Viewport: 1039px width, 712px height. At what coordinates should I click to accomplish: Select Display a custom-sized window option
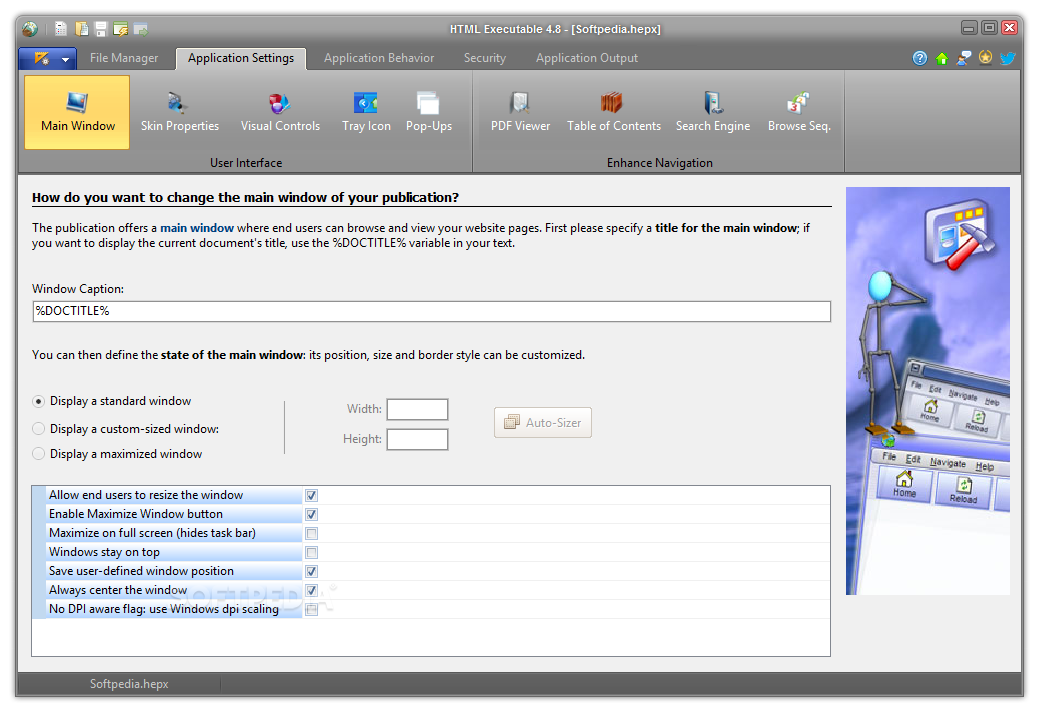[x=126, y=429]
